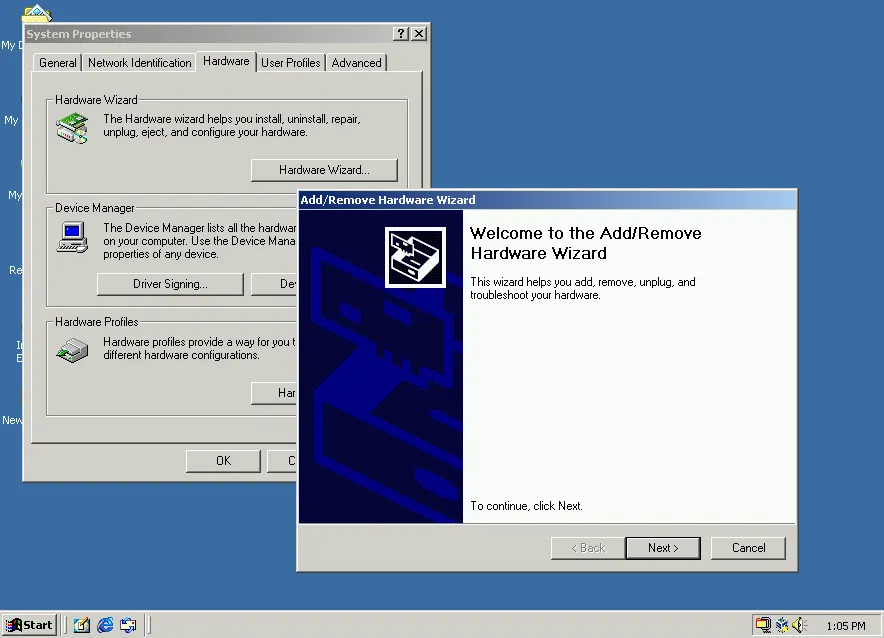The image size is (884, 638).
Task: Open the Start menu
Action: pyautogui.click(x=29, y=624)
